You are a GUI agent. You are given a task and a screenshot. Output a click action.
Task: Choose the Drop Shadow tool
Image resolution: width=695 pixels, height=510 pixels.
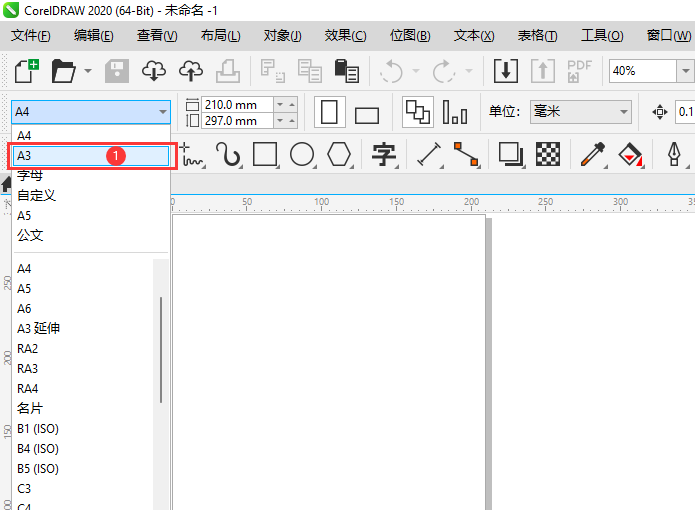(511, 155)
